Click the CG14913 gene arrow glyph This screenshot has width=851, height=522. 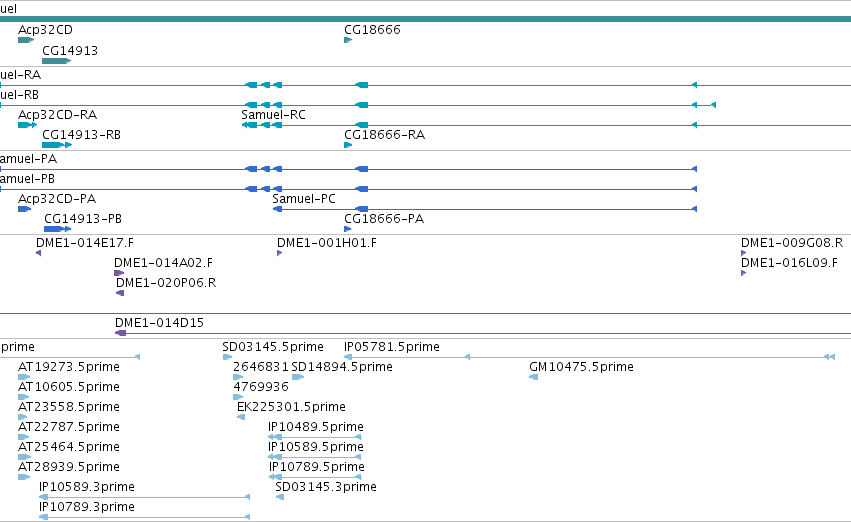click(x=56, y=61)
